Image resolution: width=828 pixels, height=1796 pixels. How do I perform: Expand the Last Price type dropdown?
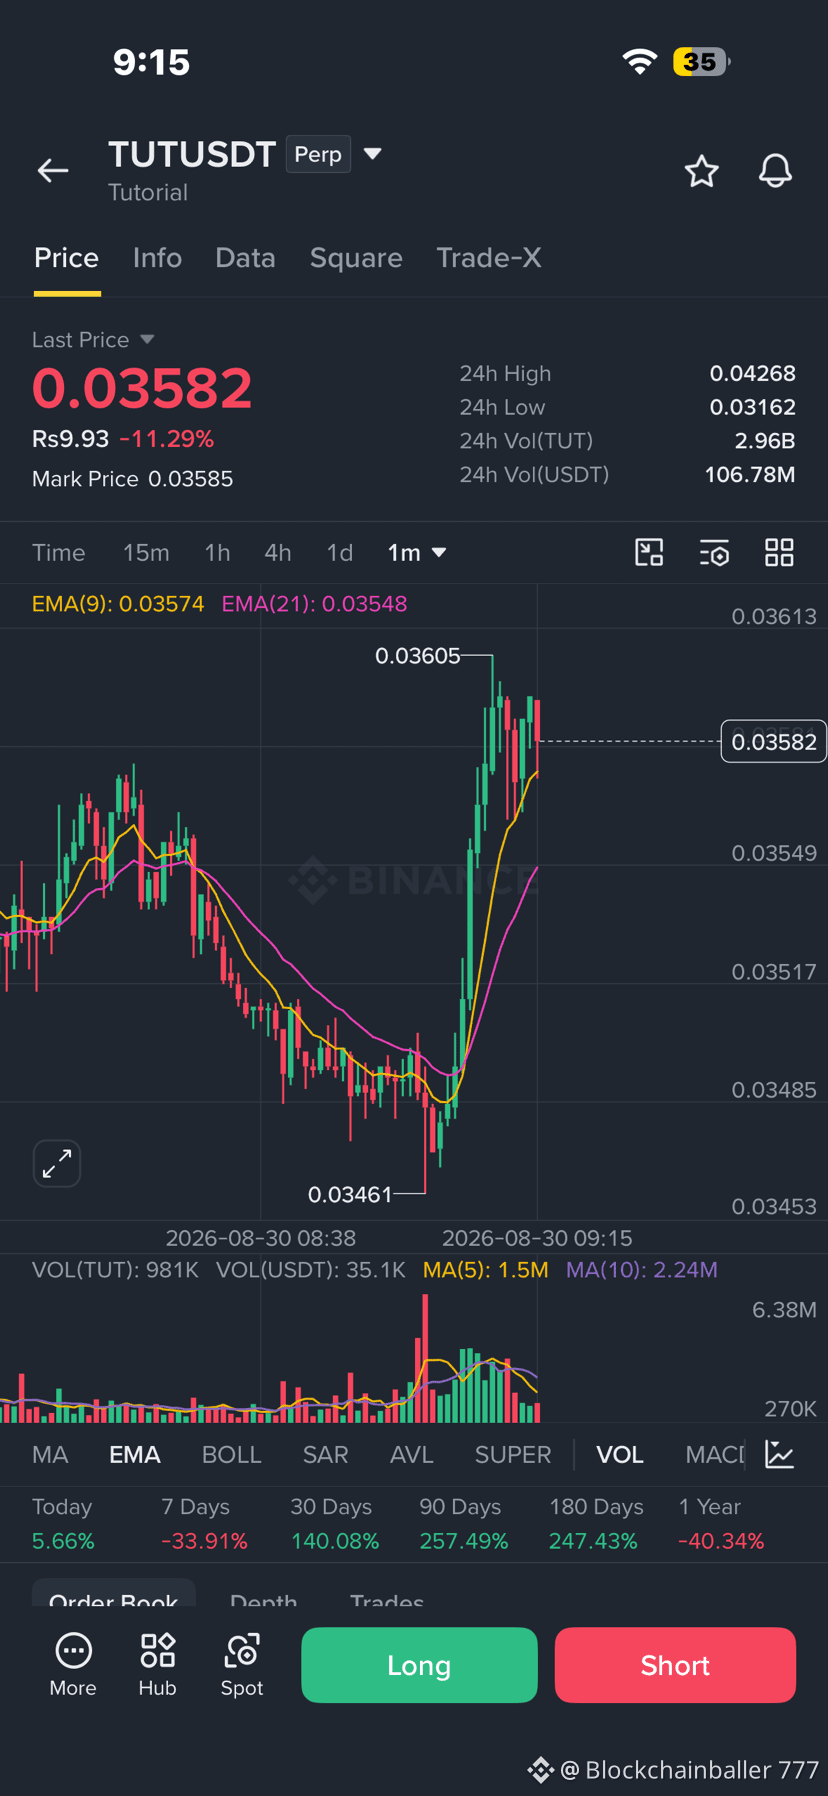(147, 340)
